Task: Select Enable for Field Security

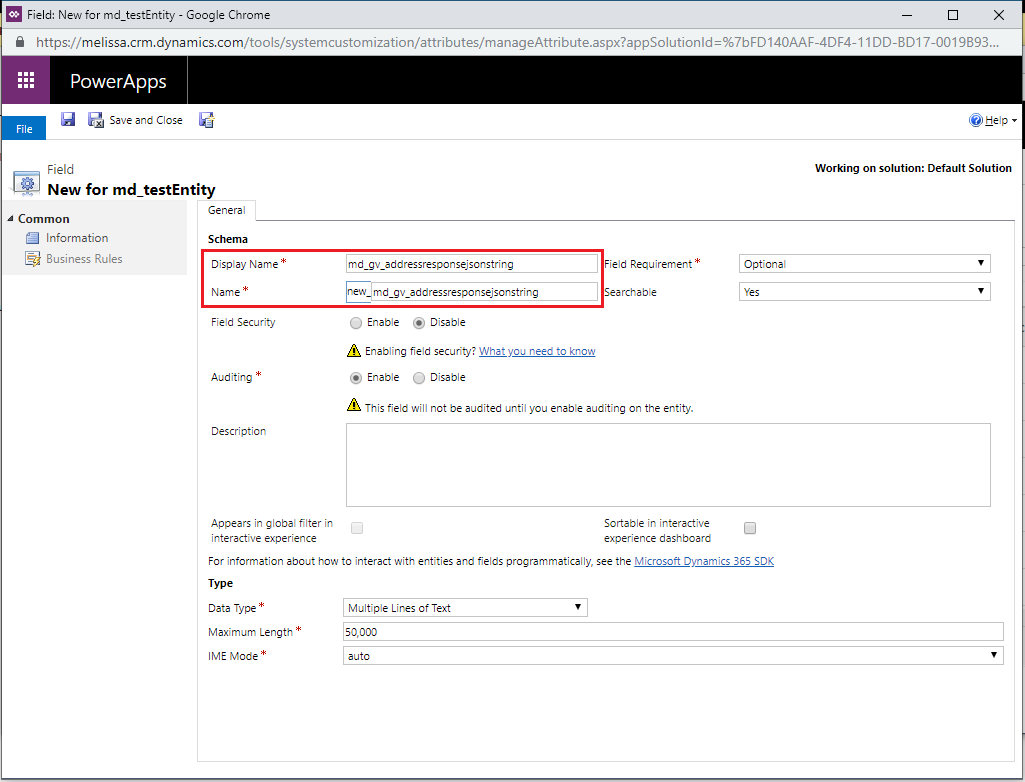Action: click(356, 323)
